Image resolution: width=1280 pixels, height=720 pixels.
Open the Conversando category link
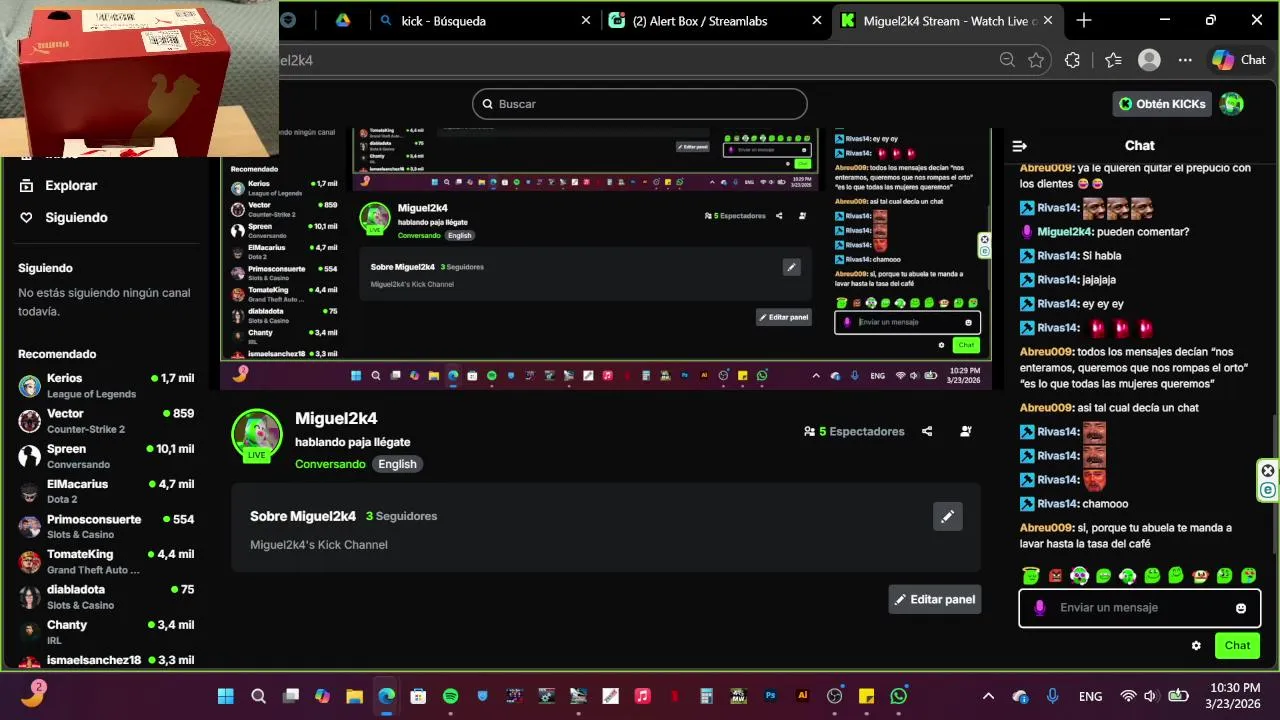click(x=330, y=464)
